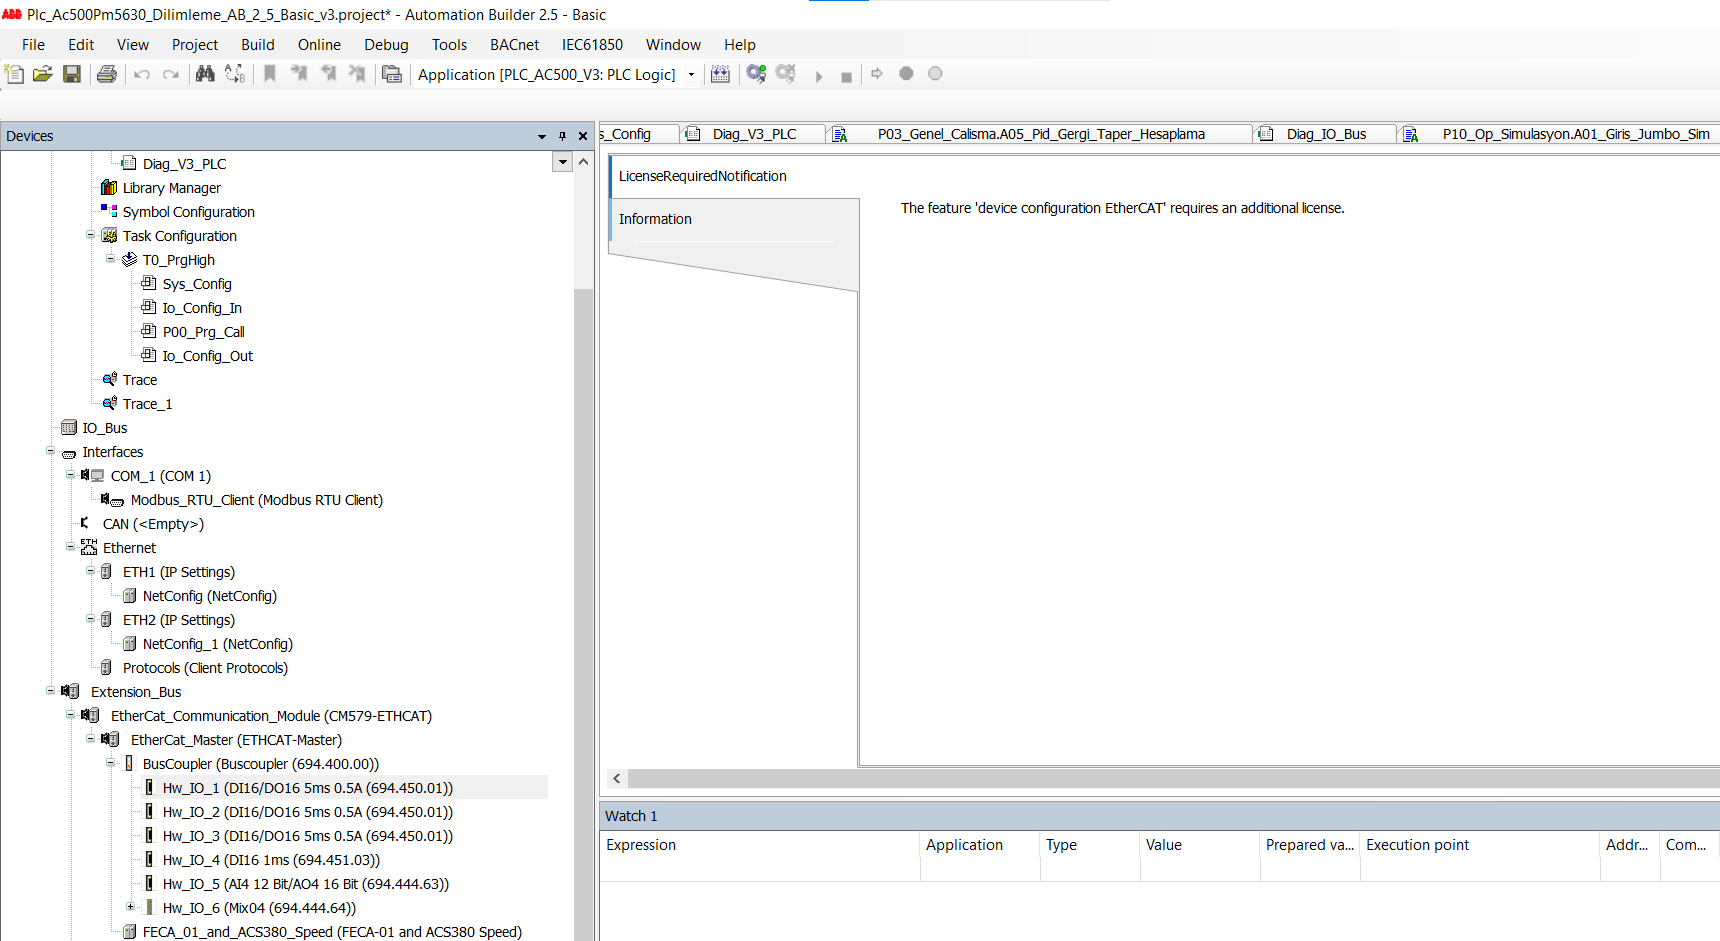The height and width of the screenshot is (941, 1720).
Task: Select FECA_01_and_ACS380_Speed device
Action: (x=332, y=932)
